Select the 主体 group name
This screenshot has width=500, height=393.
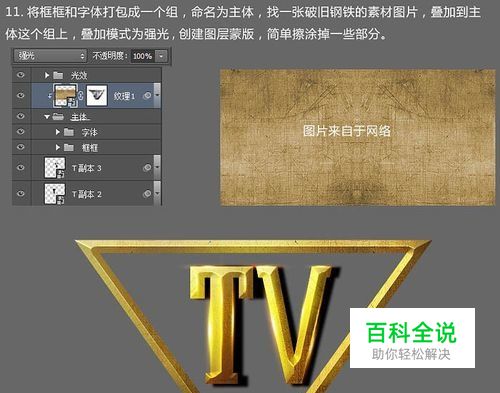click(x=79, y=117)
